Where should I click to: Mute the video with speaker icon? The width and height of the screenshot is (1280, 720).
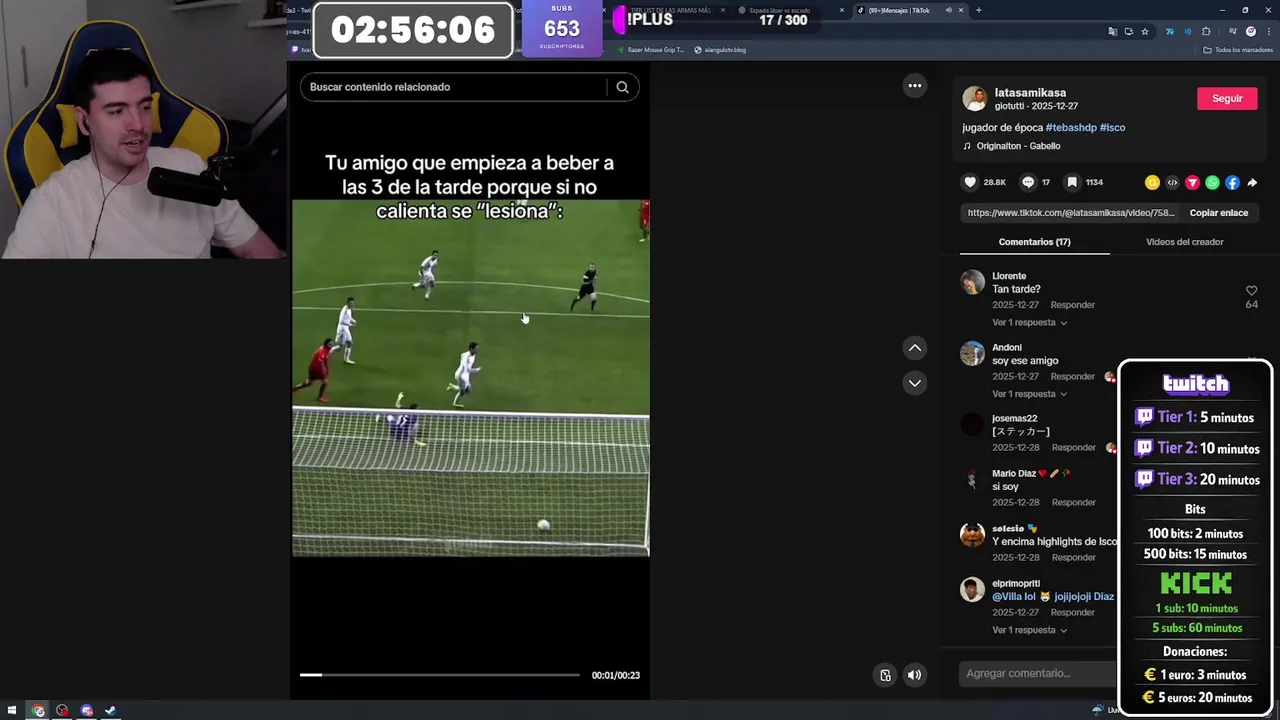914,675
